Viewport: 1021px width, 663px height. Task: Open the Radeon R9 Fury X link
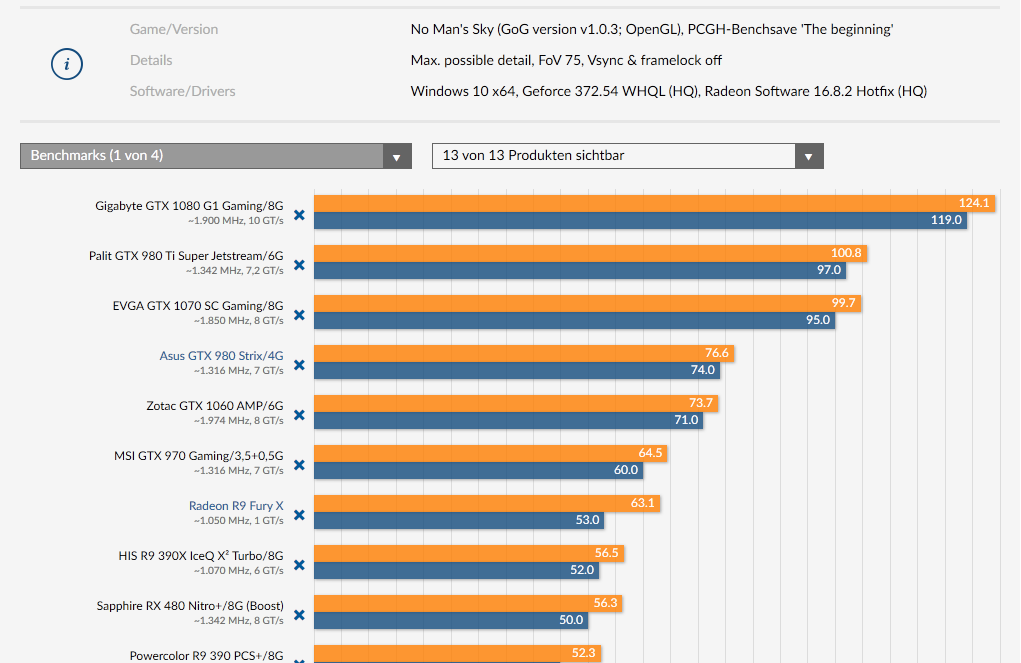coord(236,506)
